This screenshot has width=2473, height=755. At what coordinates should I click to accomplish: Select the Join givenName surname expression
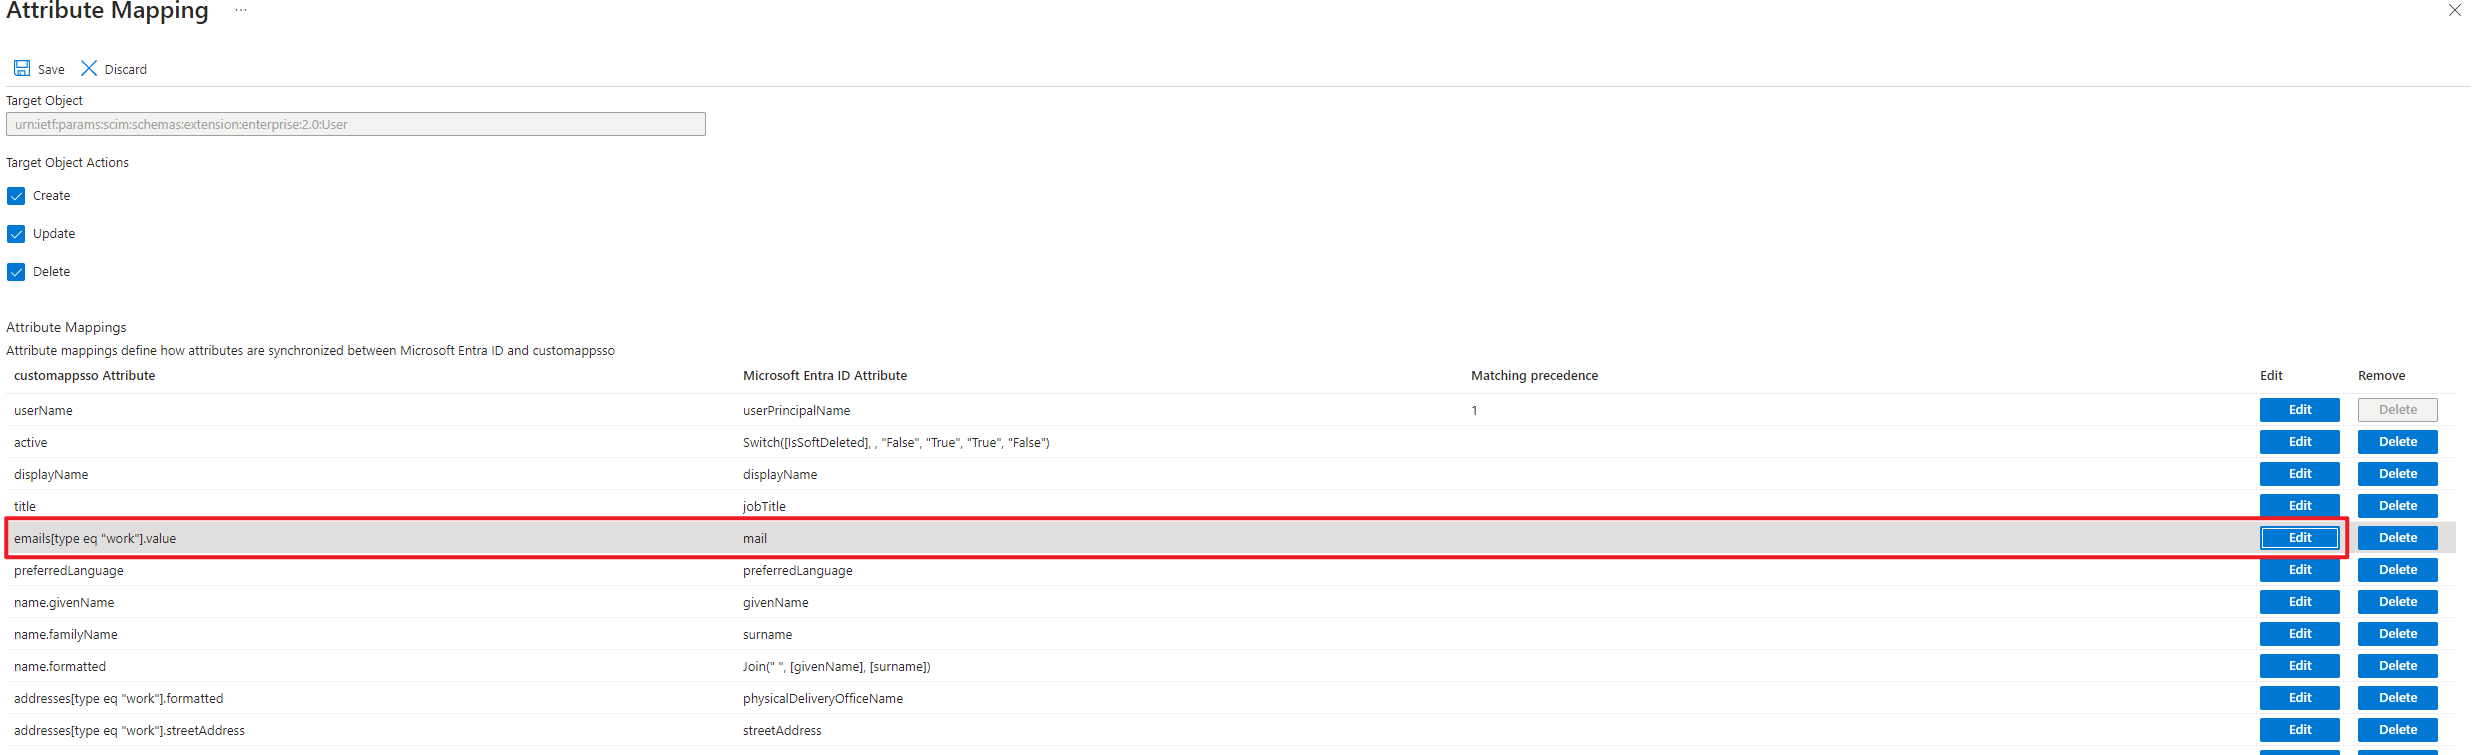[837, 667]
